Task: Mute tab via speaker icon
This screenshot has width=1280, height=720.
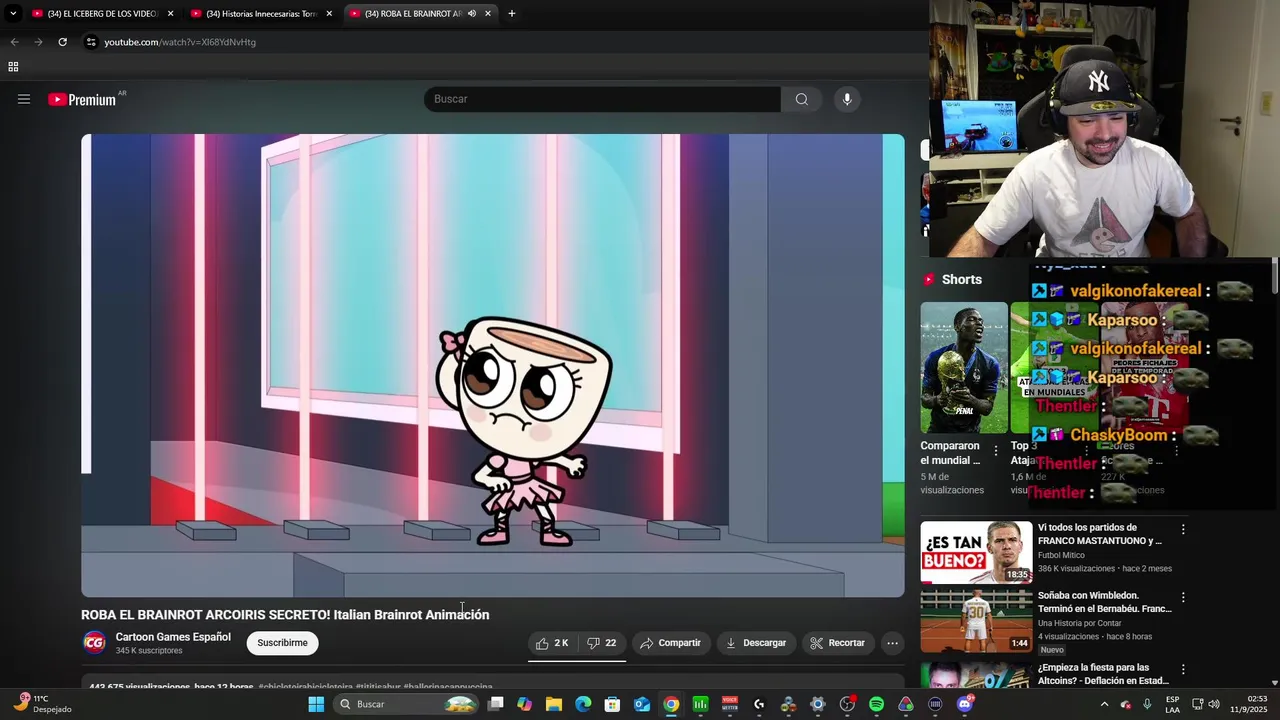Action: click(472, 14)
